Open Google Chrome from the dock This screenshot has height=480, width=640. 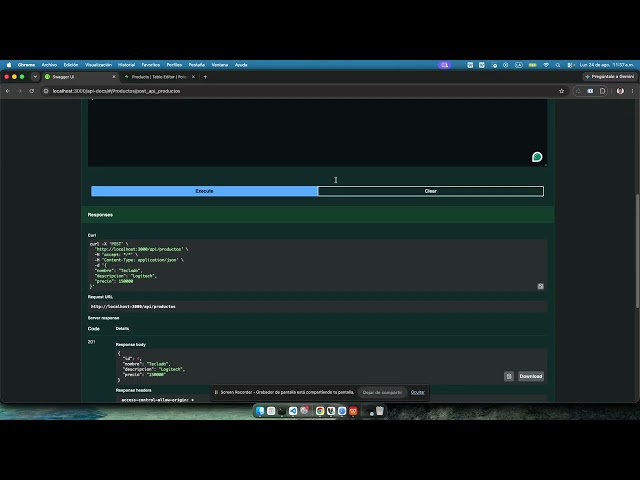[x=320, y=411]
